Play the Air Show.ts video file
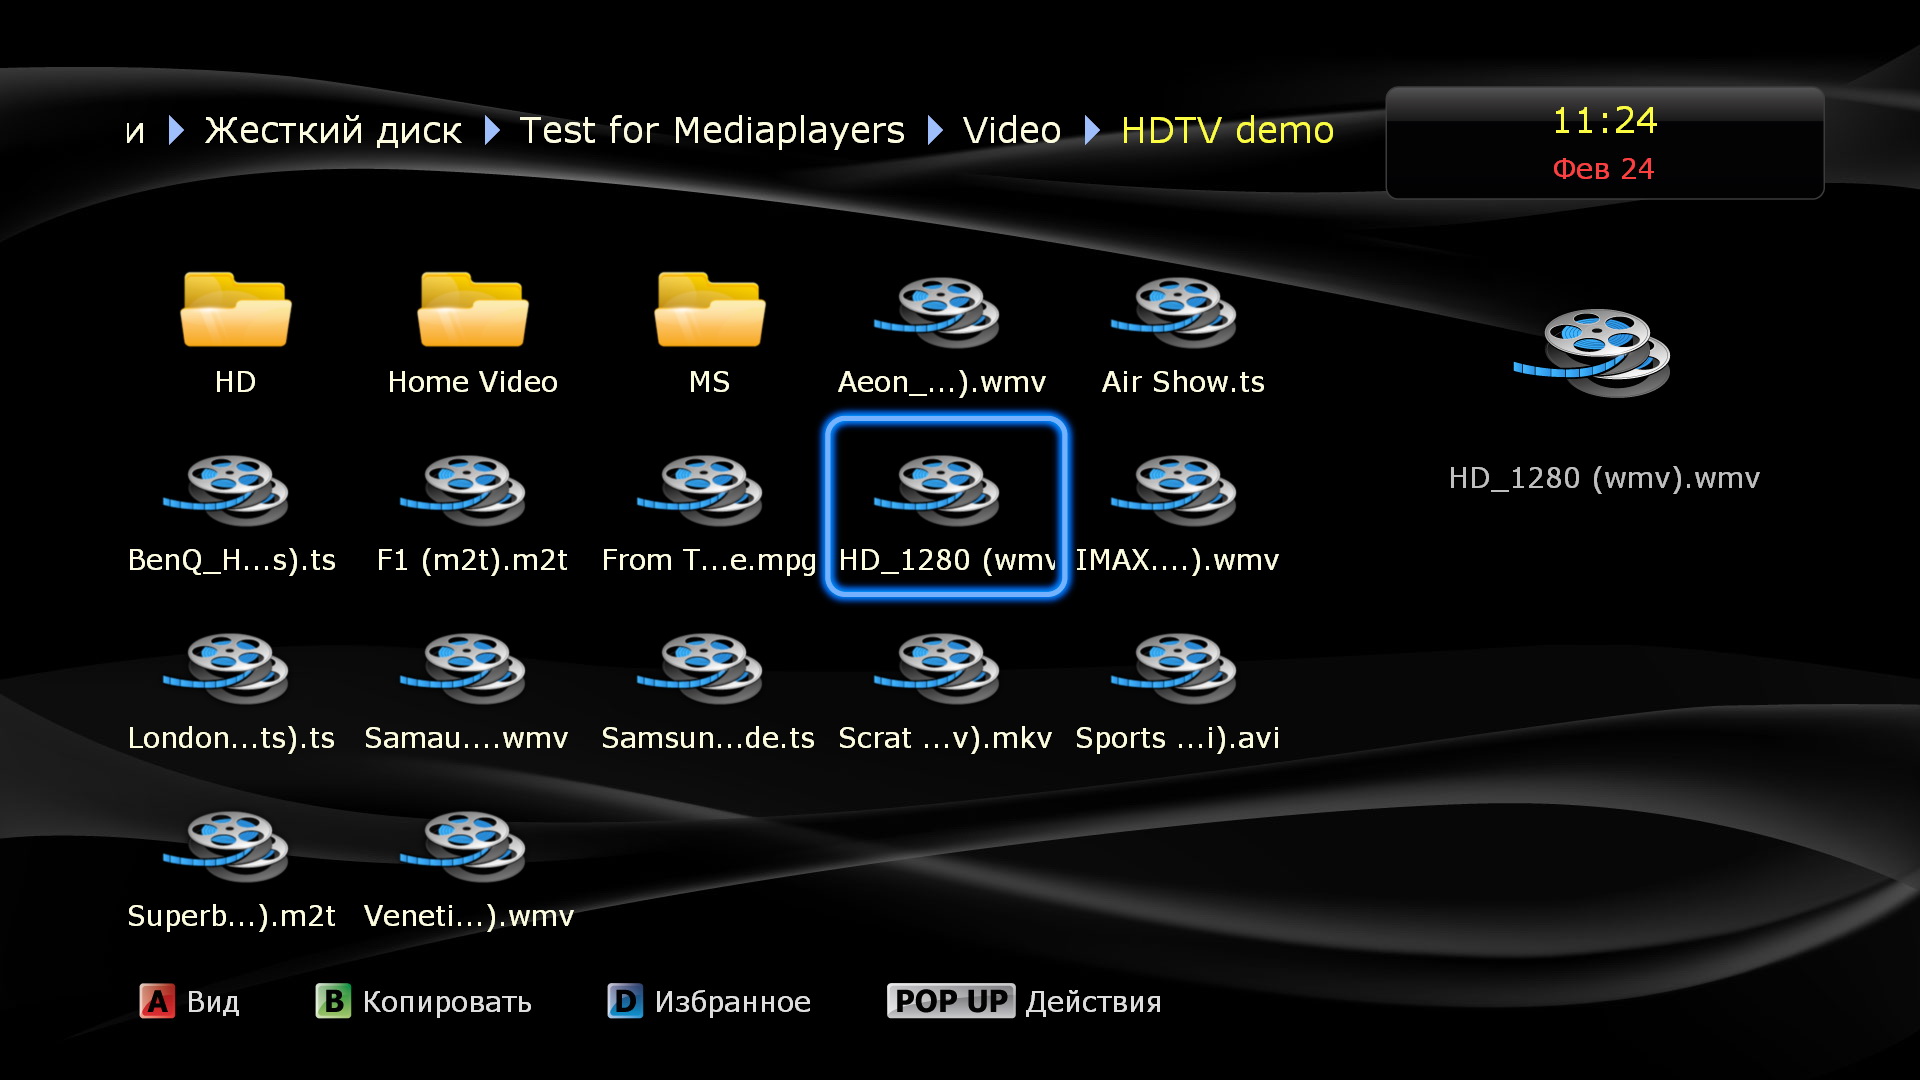This screenshot has width=1920, height=1080. coord(1182,312)
